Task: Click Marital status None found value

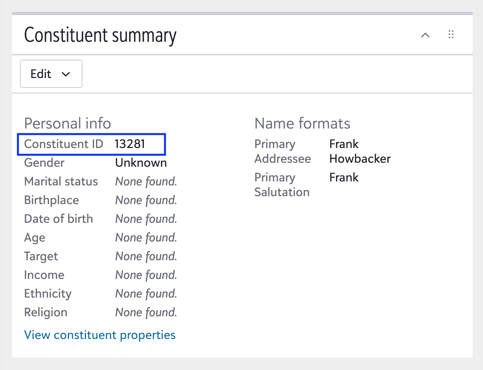Action: click(146, 181)
